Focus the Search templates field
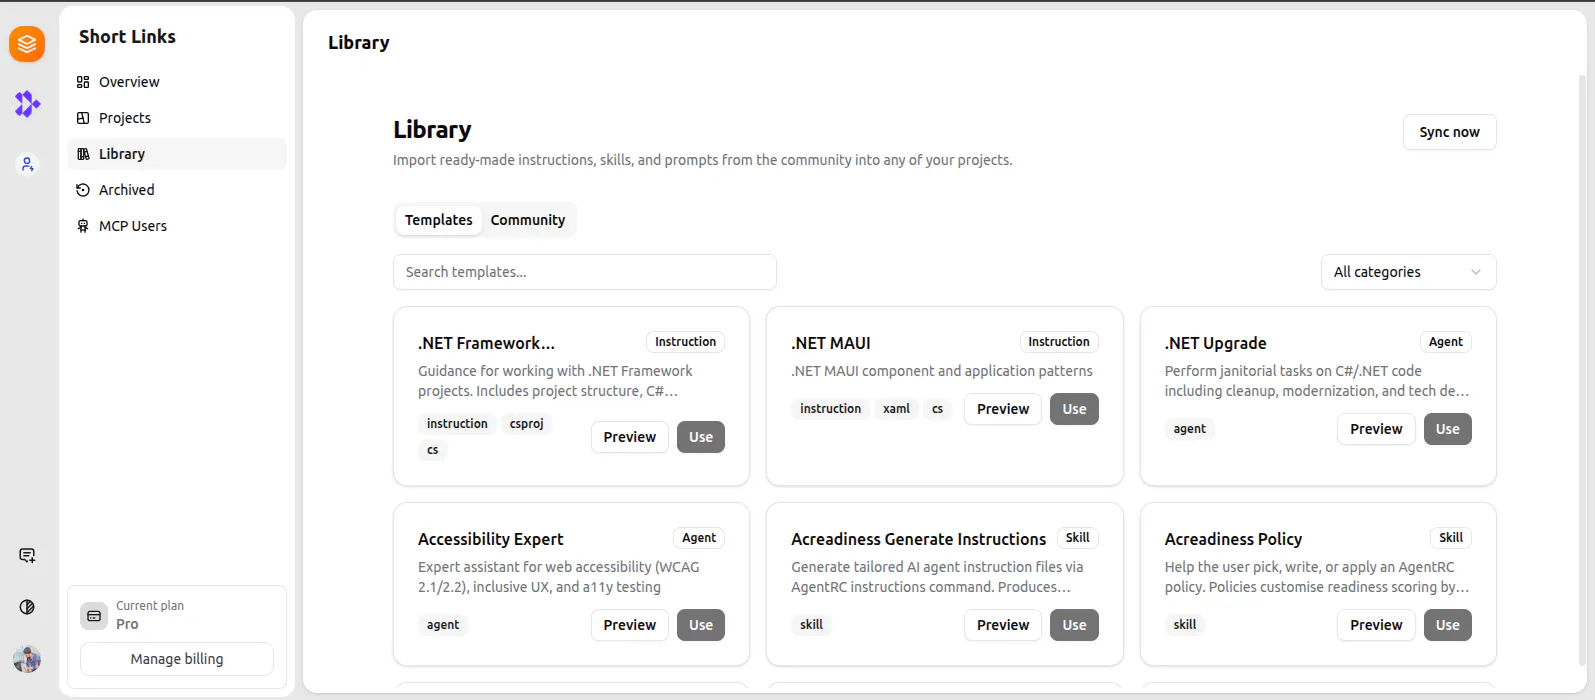The image size is (1595, 700). (585, 272)
